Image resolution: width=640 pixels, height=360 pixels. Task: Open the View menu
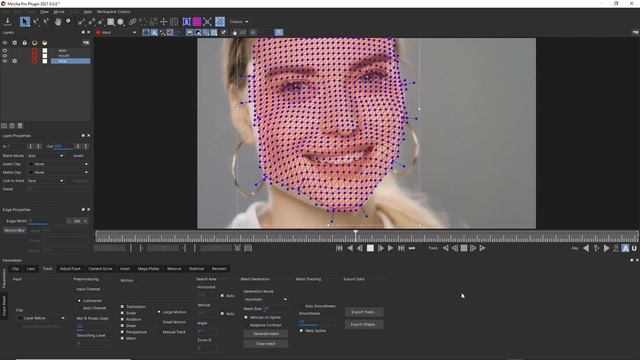[x=44, y=12]
